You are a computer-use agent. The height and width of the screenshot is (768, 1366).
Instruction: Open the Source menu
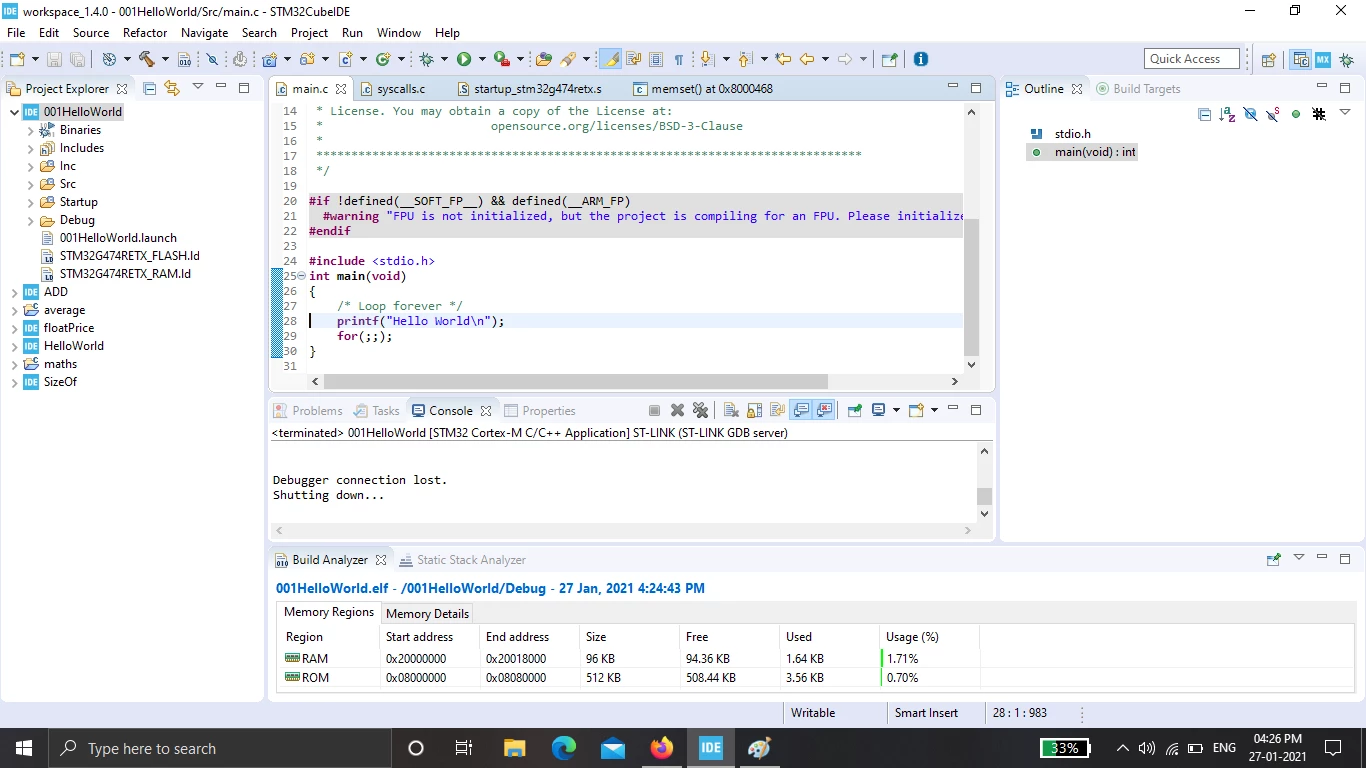[x=91, y=33]
